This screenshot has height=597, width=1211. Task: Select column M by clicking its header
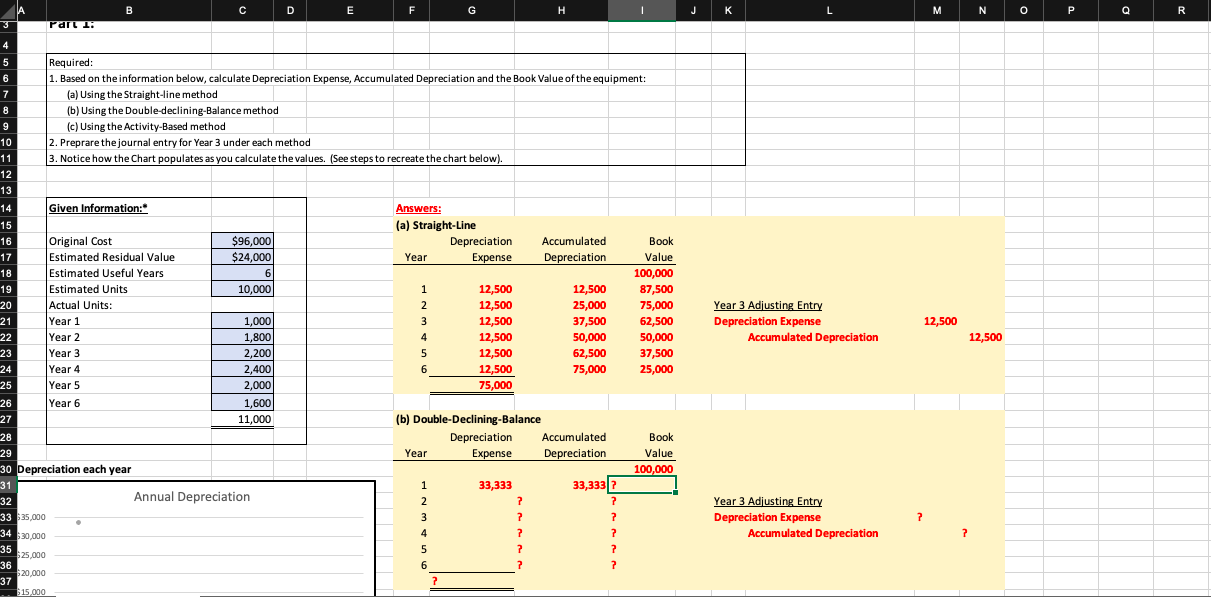click(936, 10)
